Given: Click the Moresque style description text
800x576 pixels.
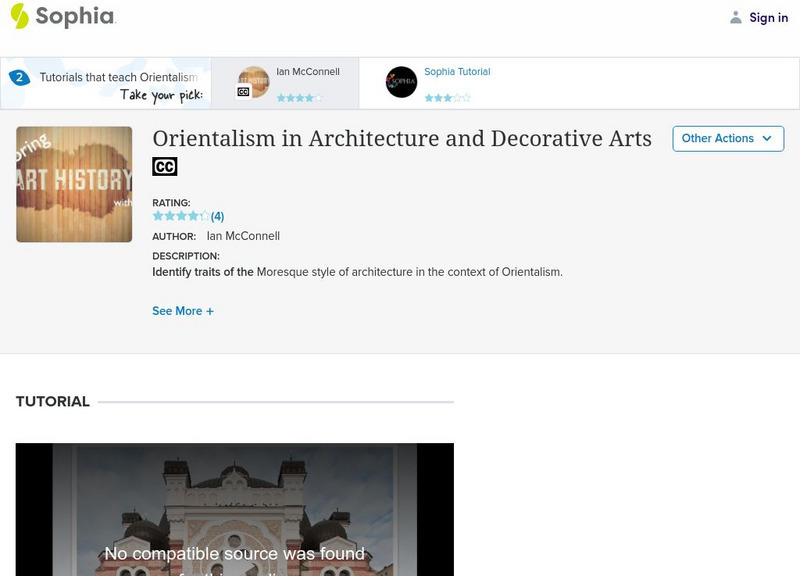Looking at the screenshot, I should 357,272.
